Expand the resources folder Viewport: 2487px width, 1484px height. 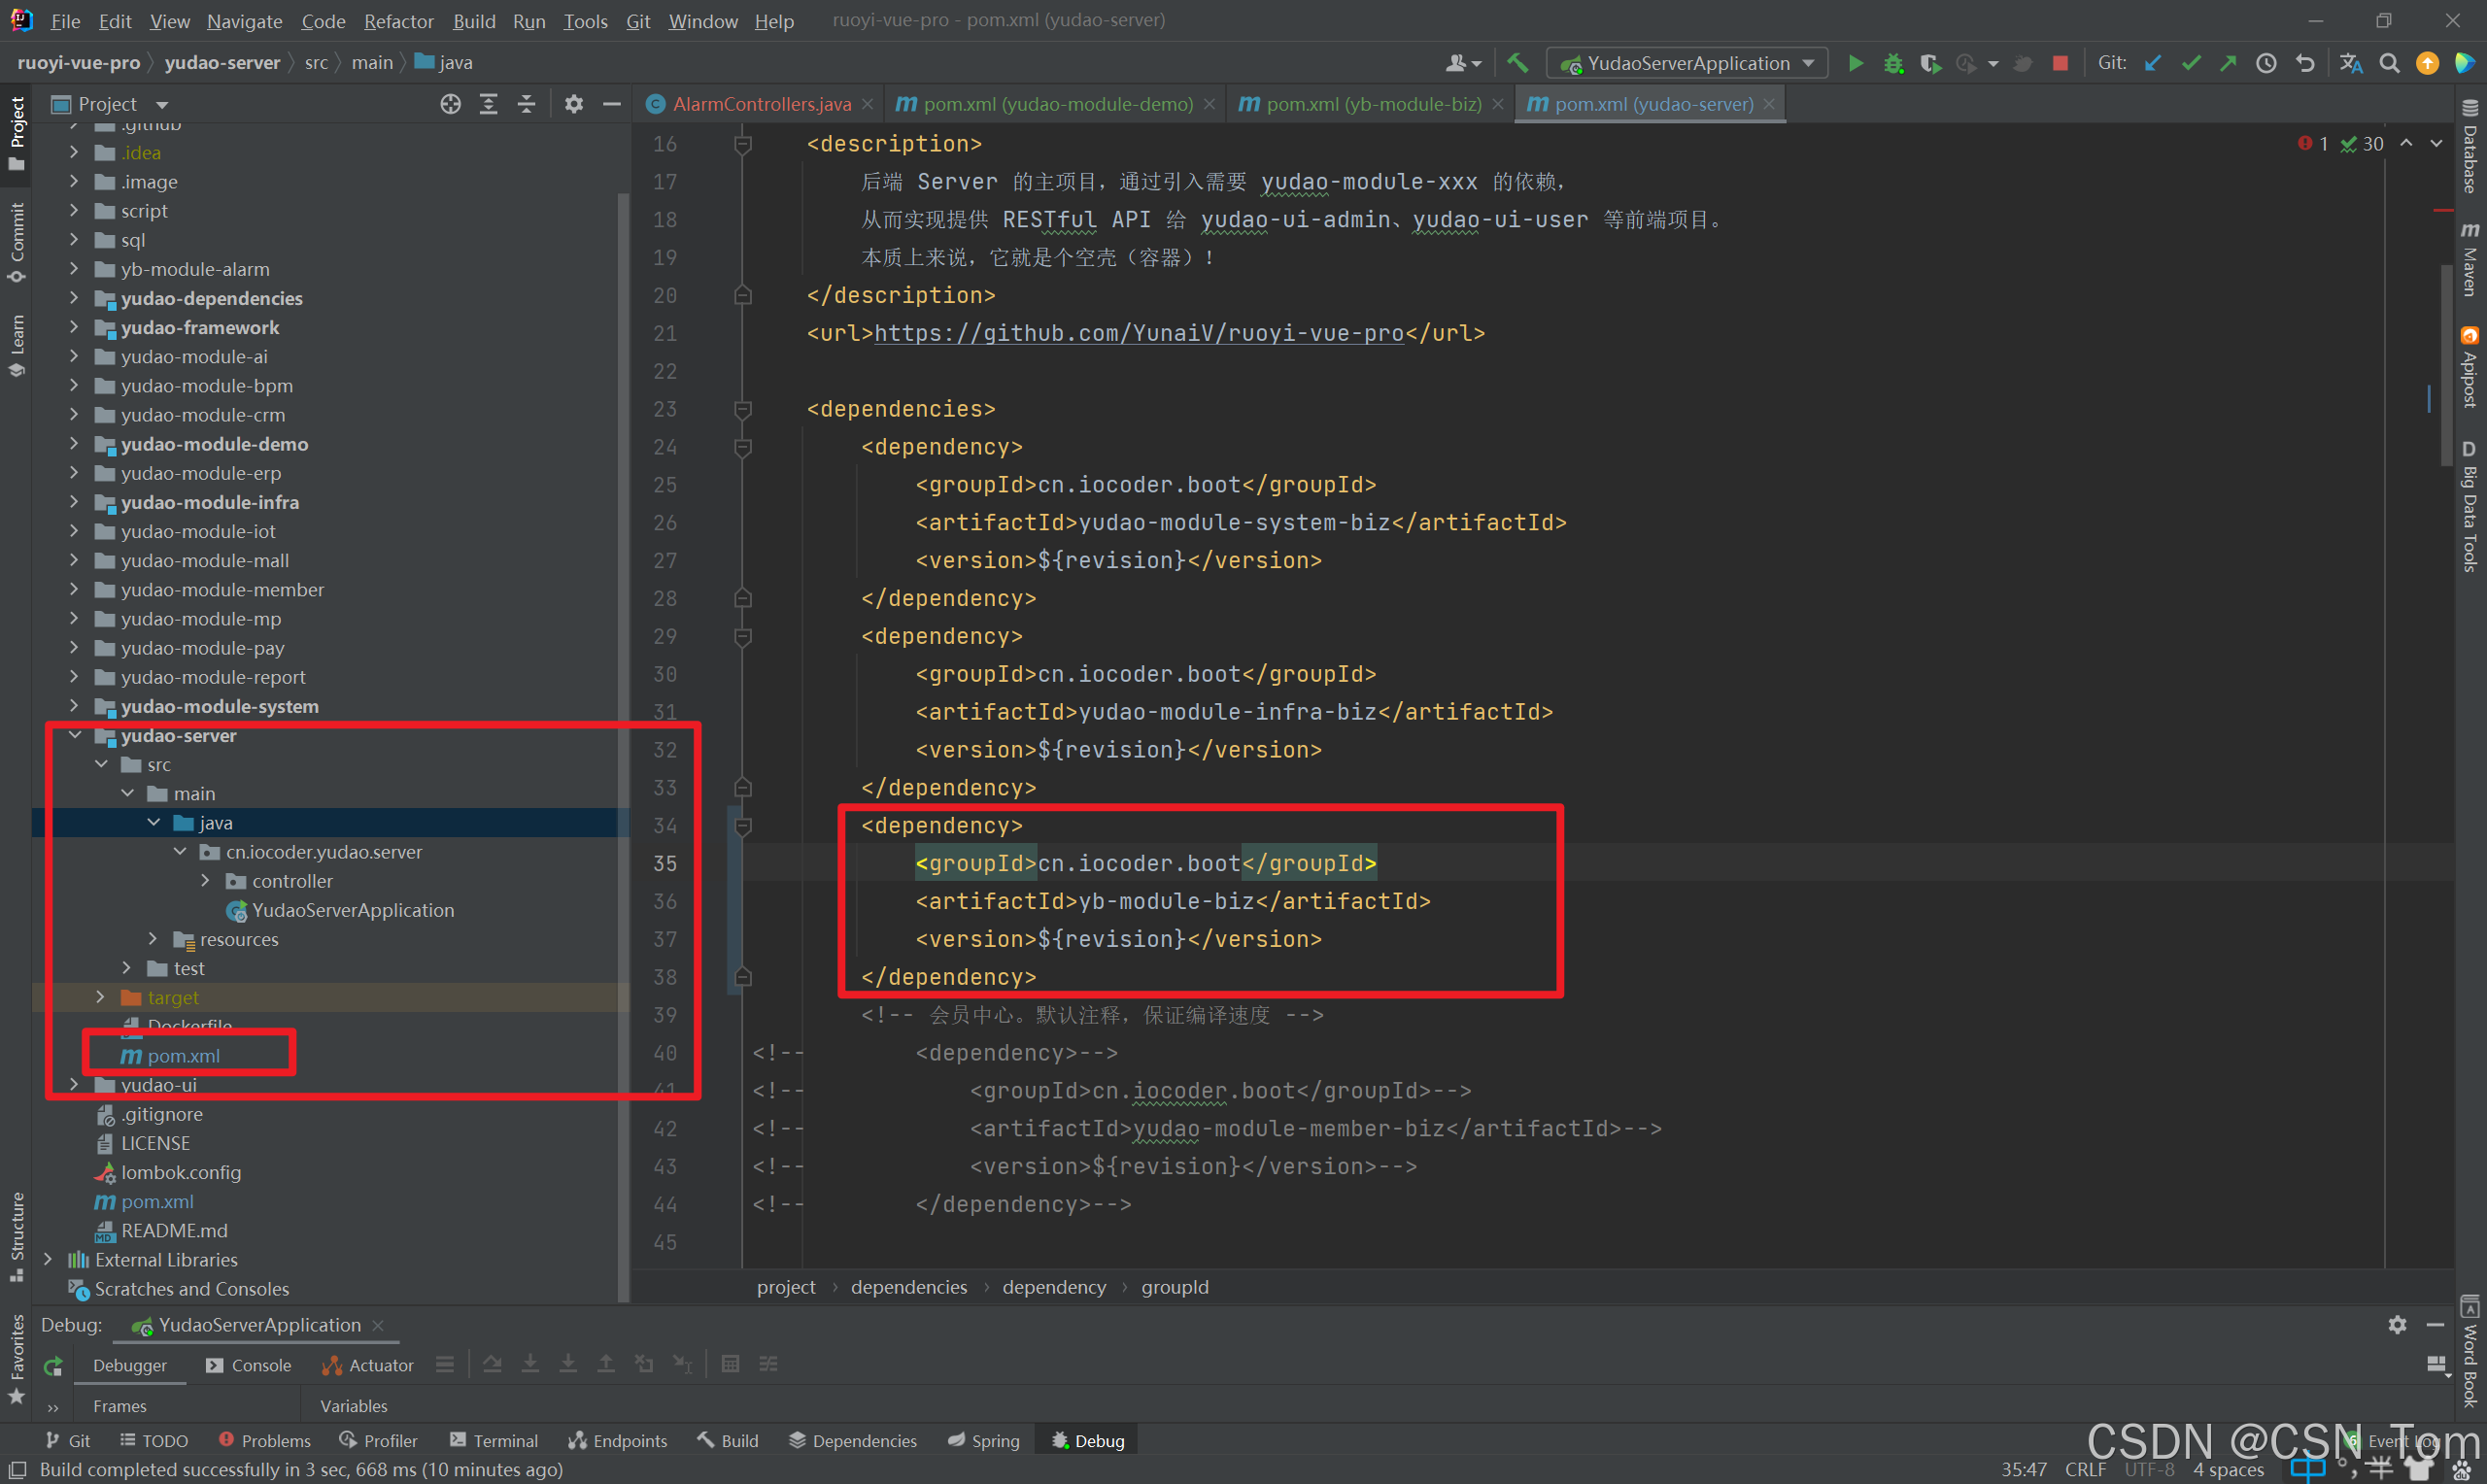pyautogui.click(x=152, y=939)
